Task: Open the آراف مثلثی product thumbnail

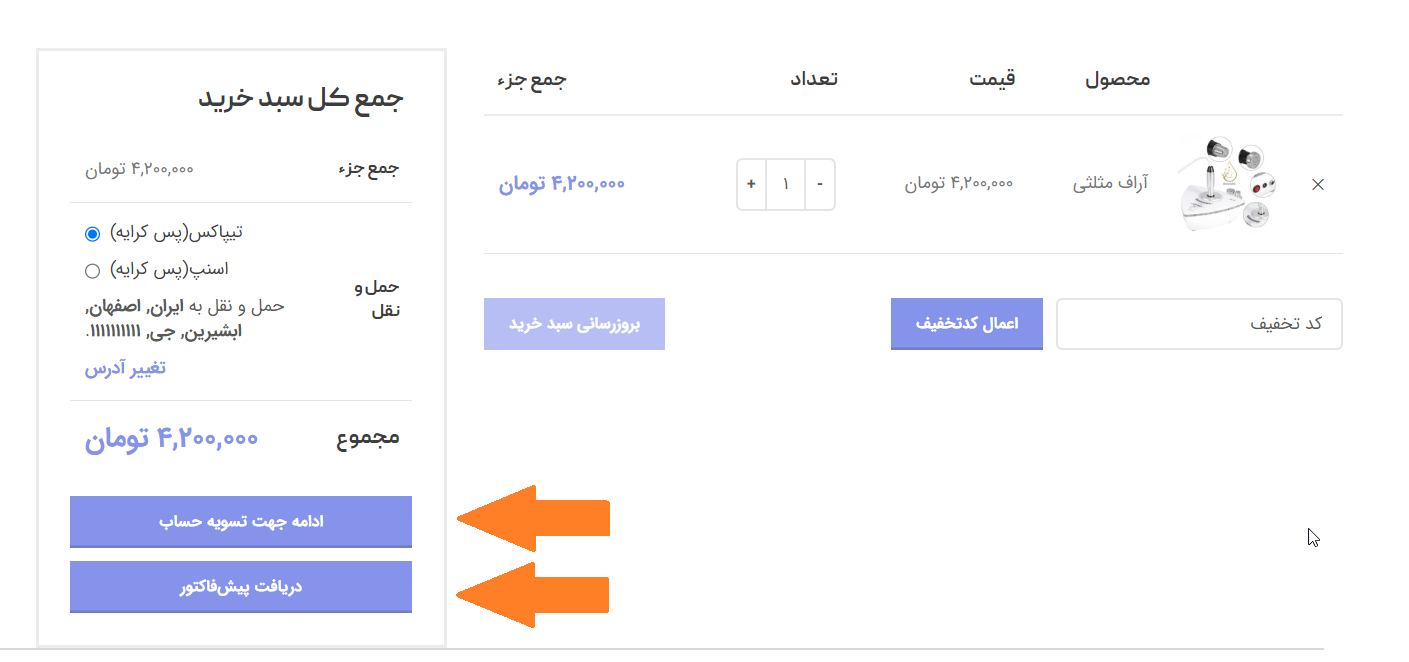Action: point(1224,185)
